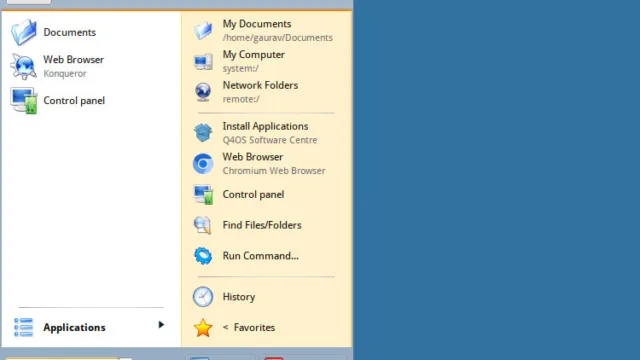Image resolution: width=640 pixels, height=360 pixels.
Task: Click the Favorites star icon
Action: (x=203, y=327)
